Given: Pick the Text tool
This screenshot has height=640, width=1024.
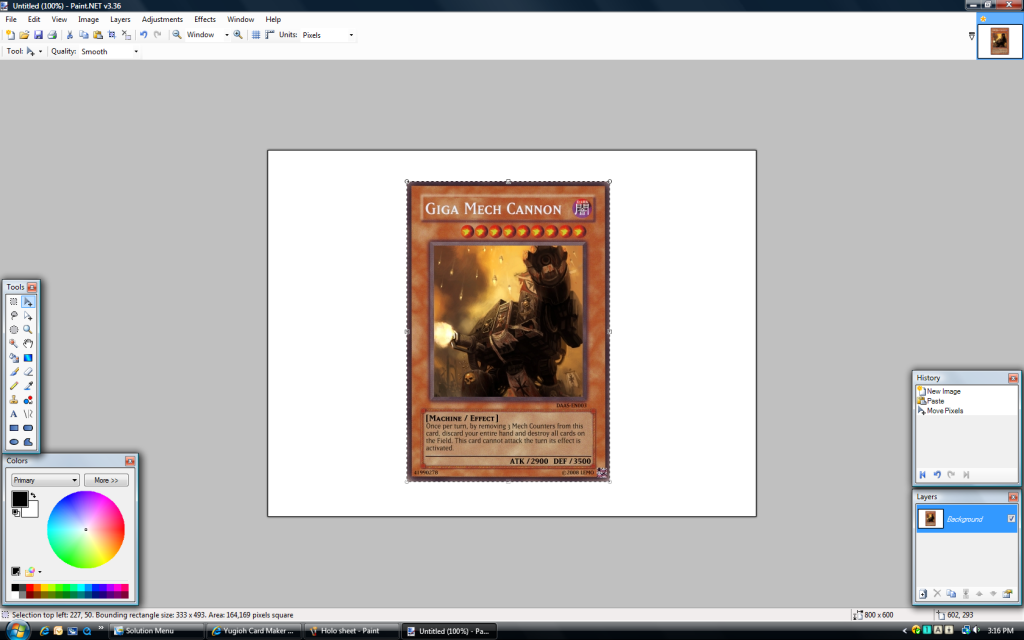Looking at the screenshot, I should (14, 413).
